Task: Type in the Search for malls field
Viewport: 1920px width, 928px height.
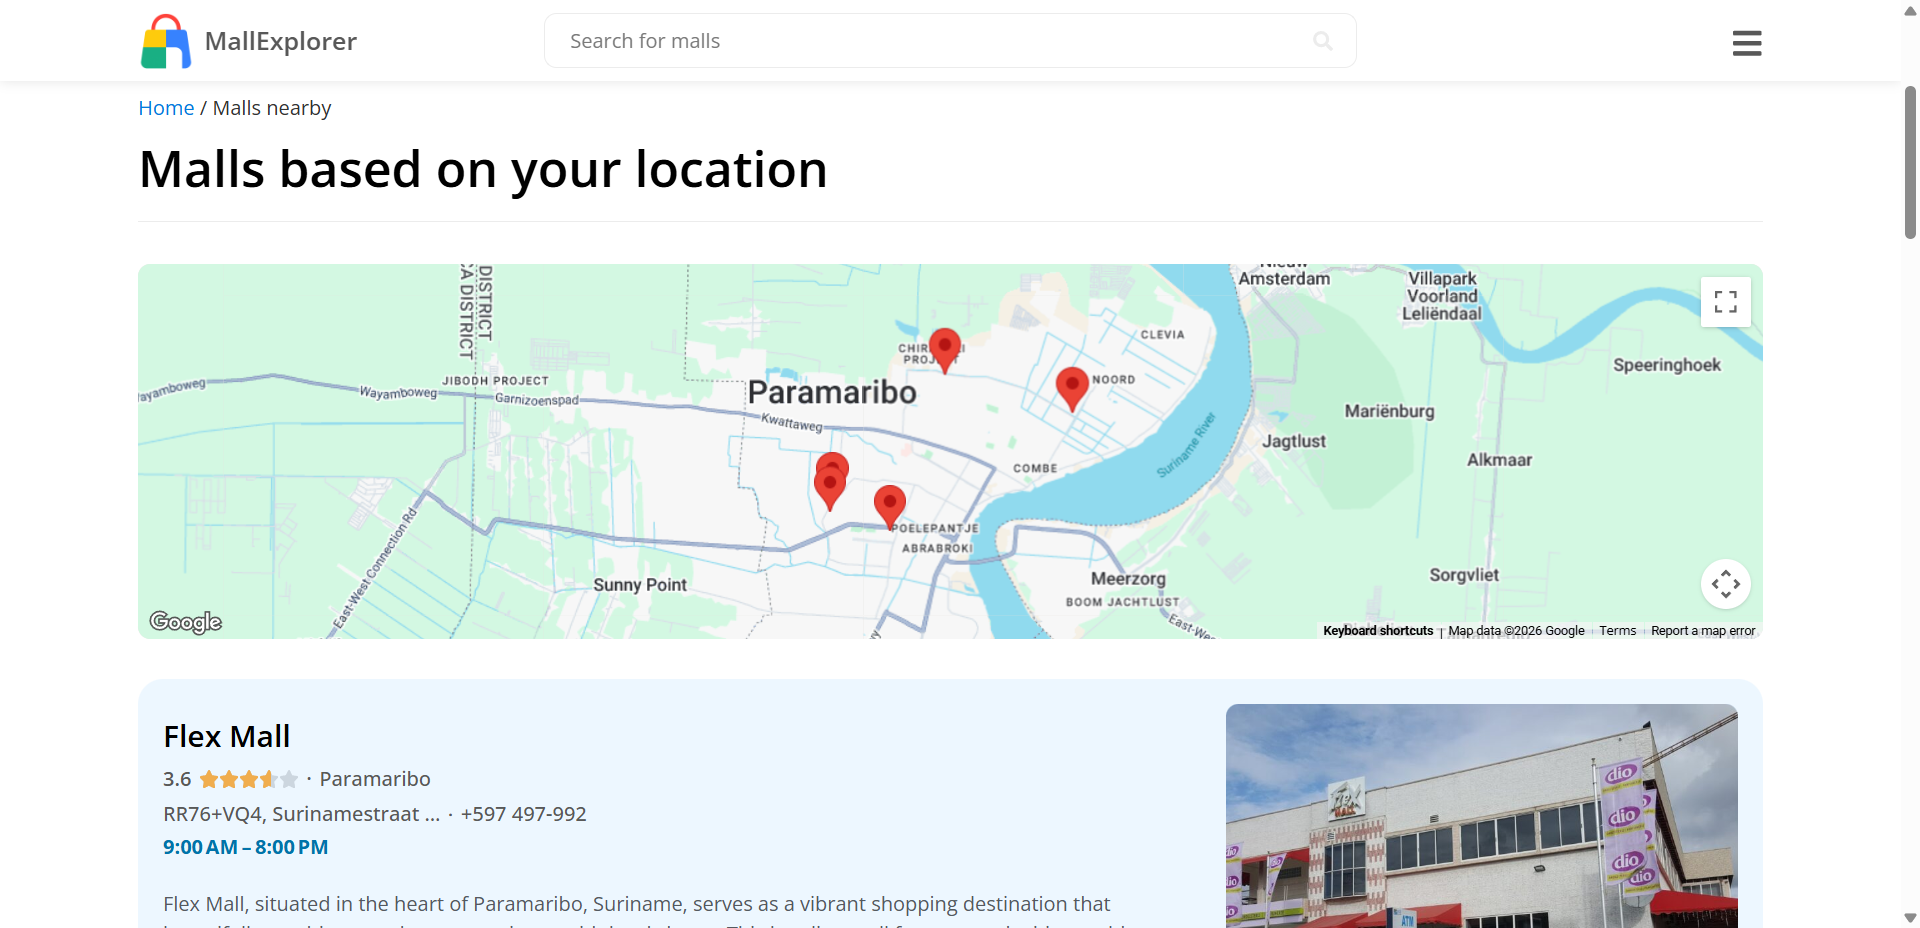Action: 930,41
